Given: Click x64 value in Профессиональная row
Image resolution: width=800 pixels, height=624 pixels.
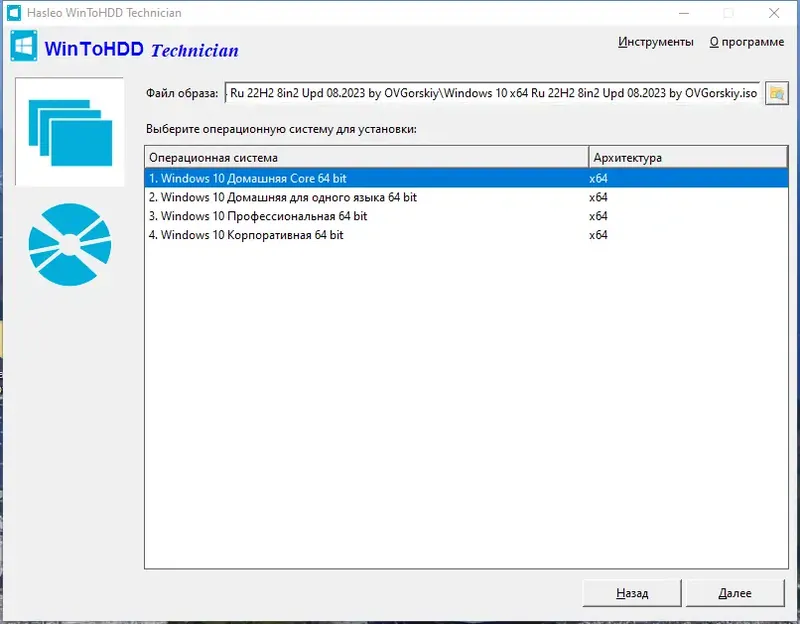Looking at the screenshot, I should (x=598, y=216).
